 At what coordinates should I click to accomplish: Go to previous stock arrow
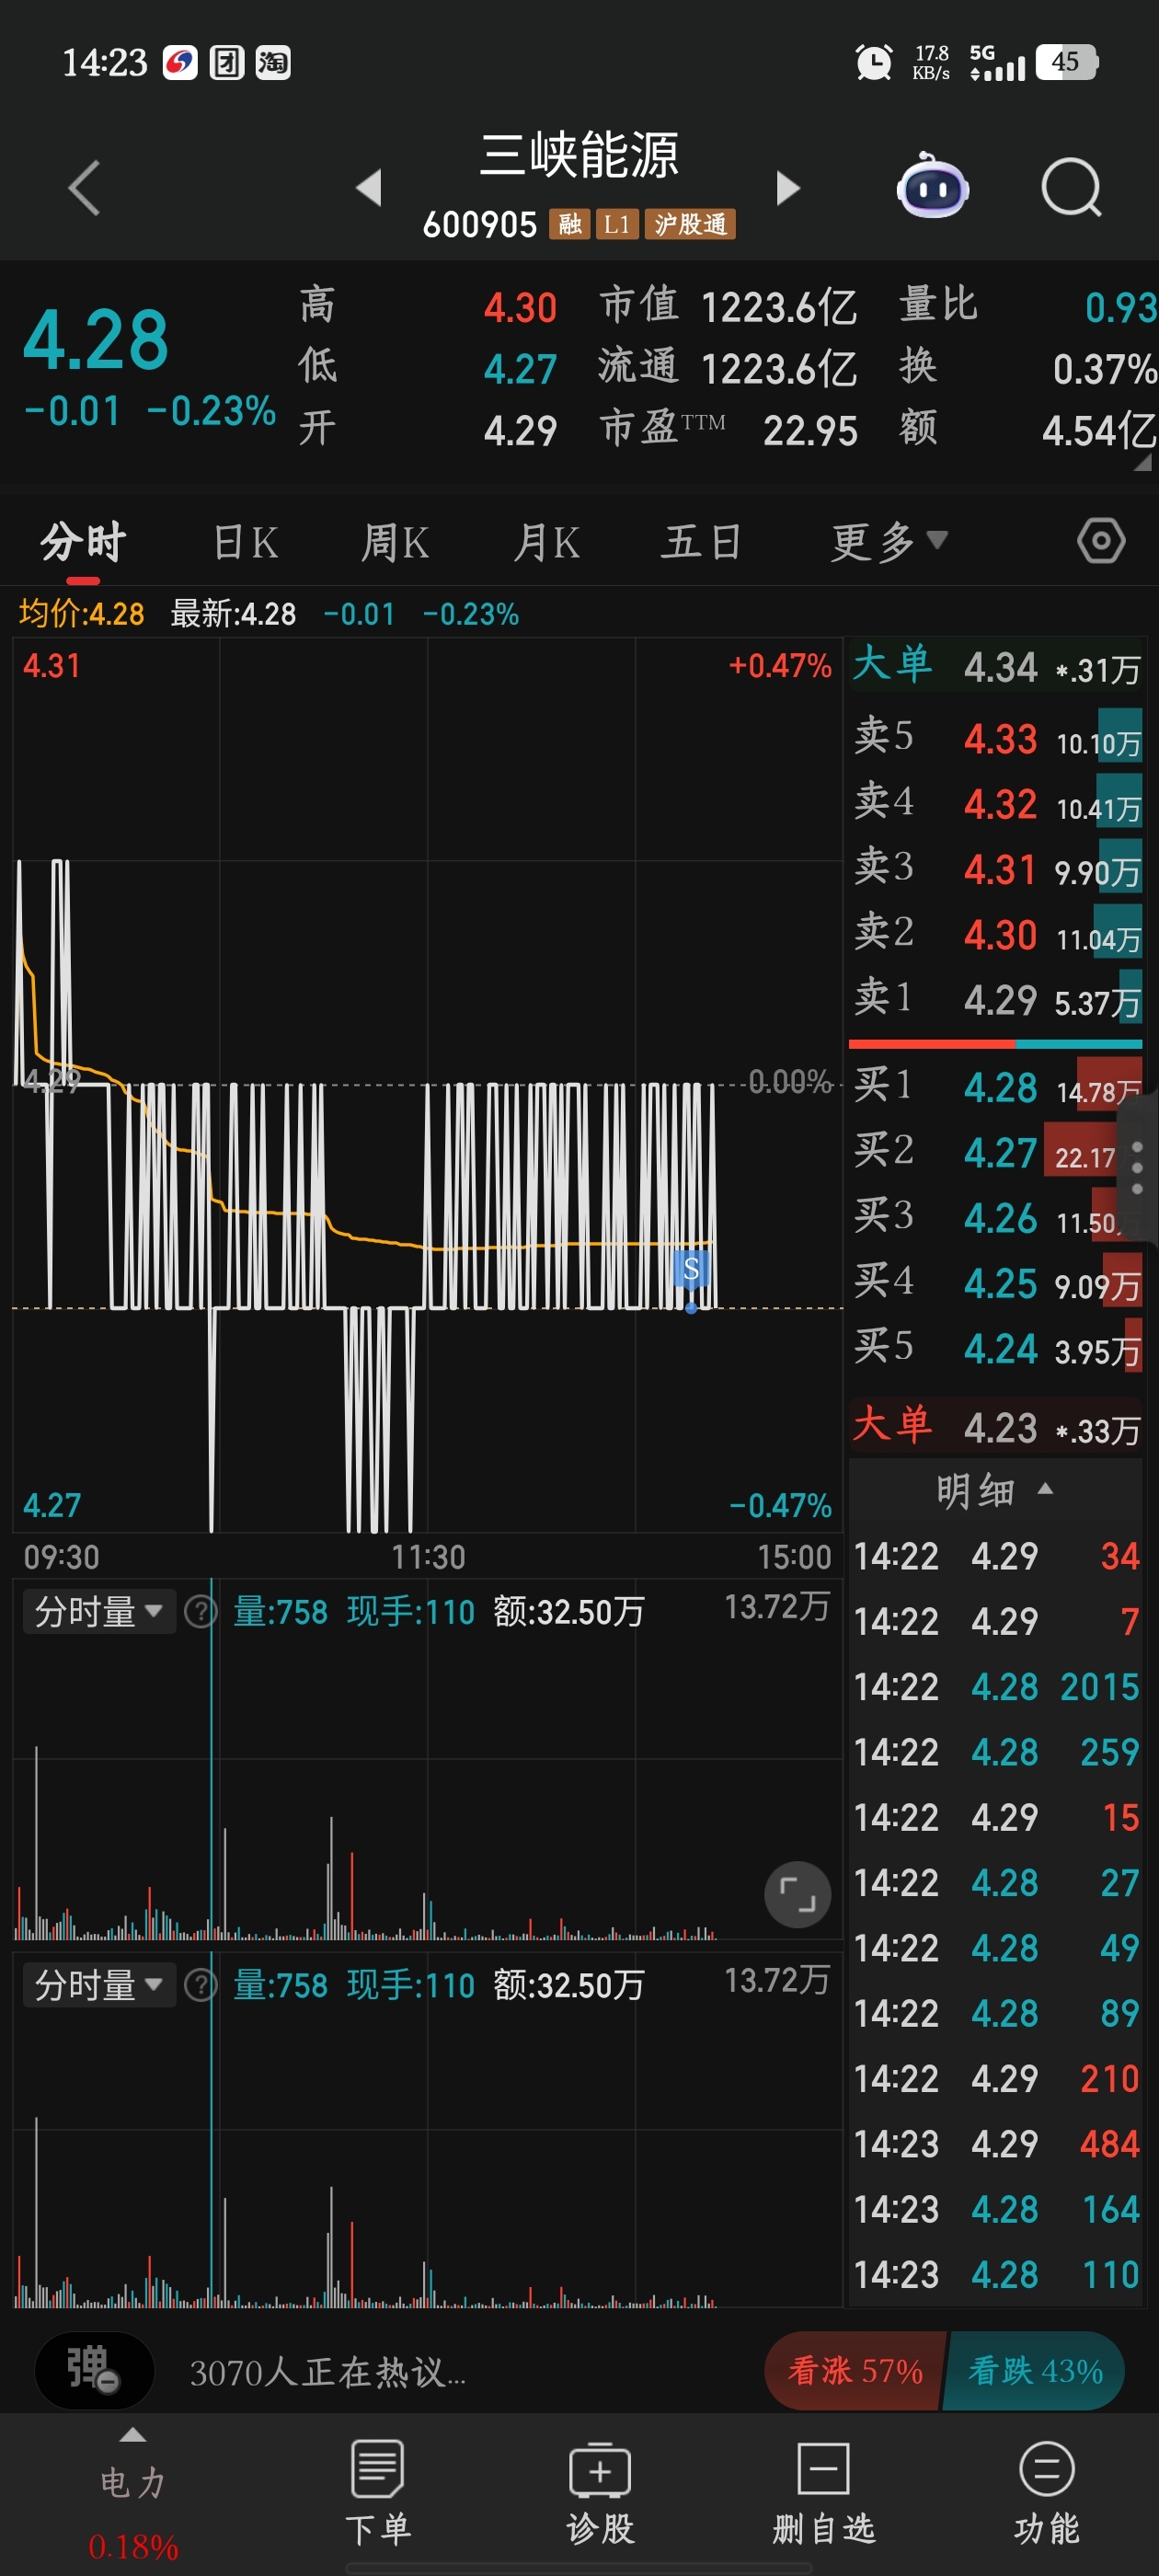coord(370,187)
